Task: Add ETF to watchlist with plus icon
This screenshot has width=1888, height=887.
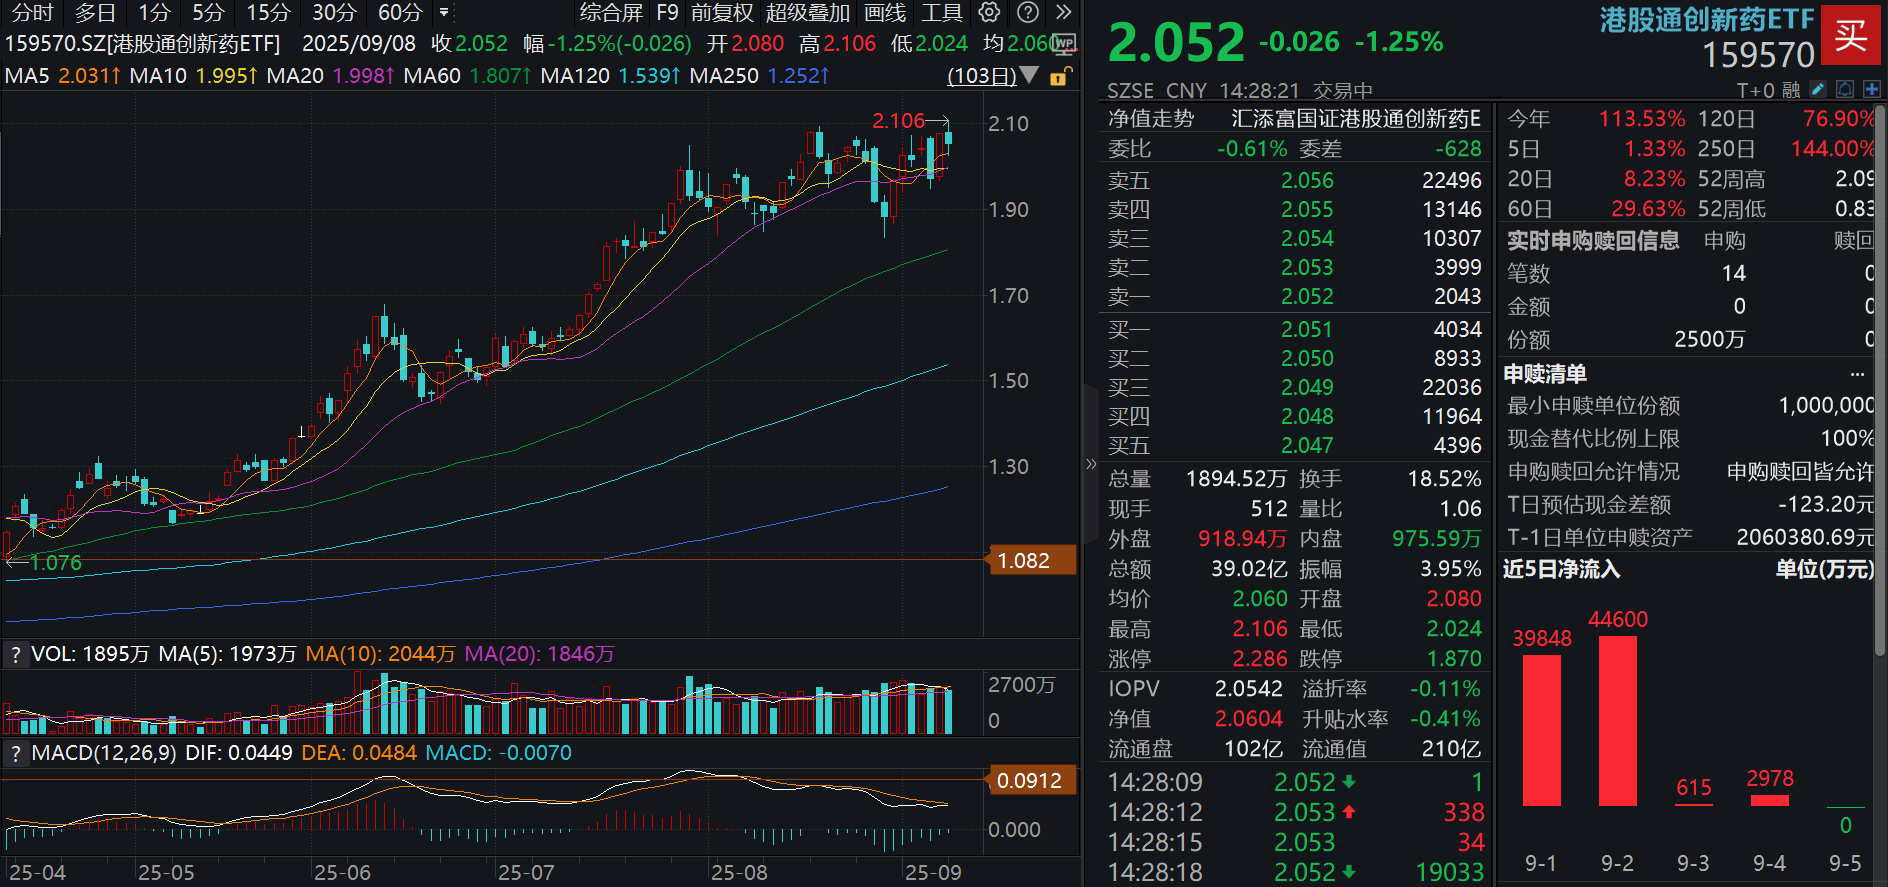Action: pyautogui.click(x=1871, y=89)
